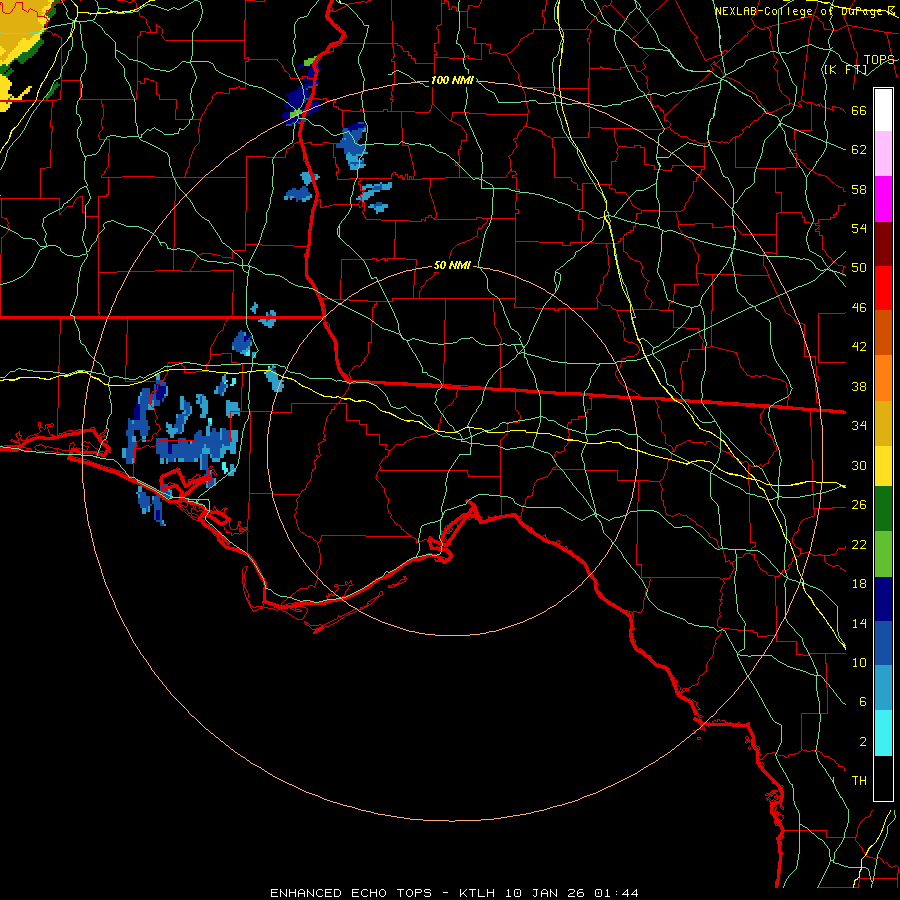Click the "58" legend value
900x900 pixels.
coord(859,189)
